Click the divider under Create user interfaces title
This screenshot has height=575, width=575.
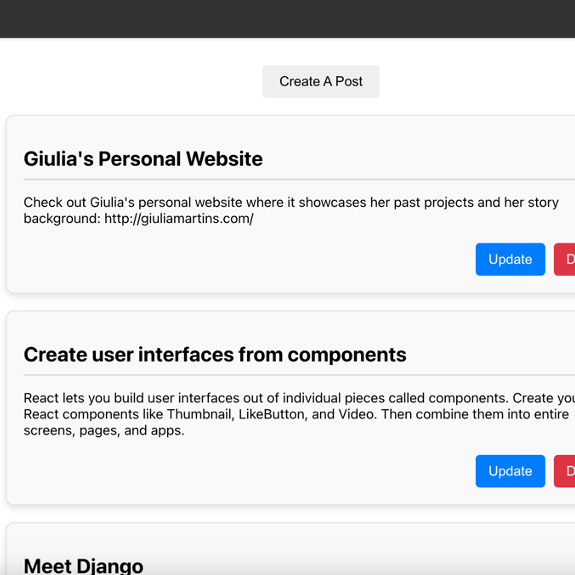pyautogui.click(x=299, y=375)
